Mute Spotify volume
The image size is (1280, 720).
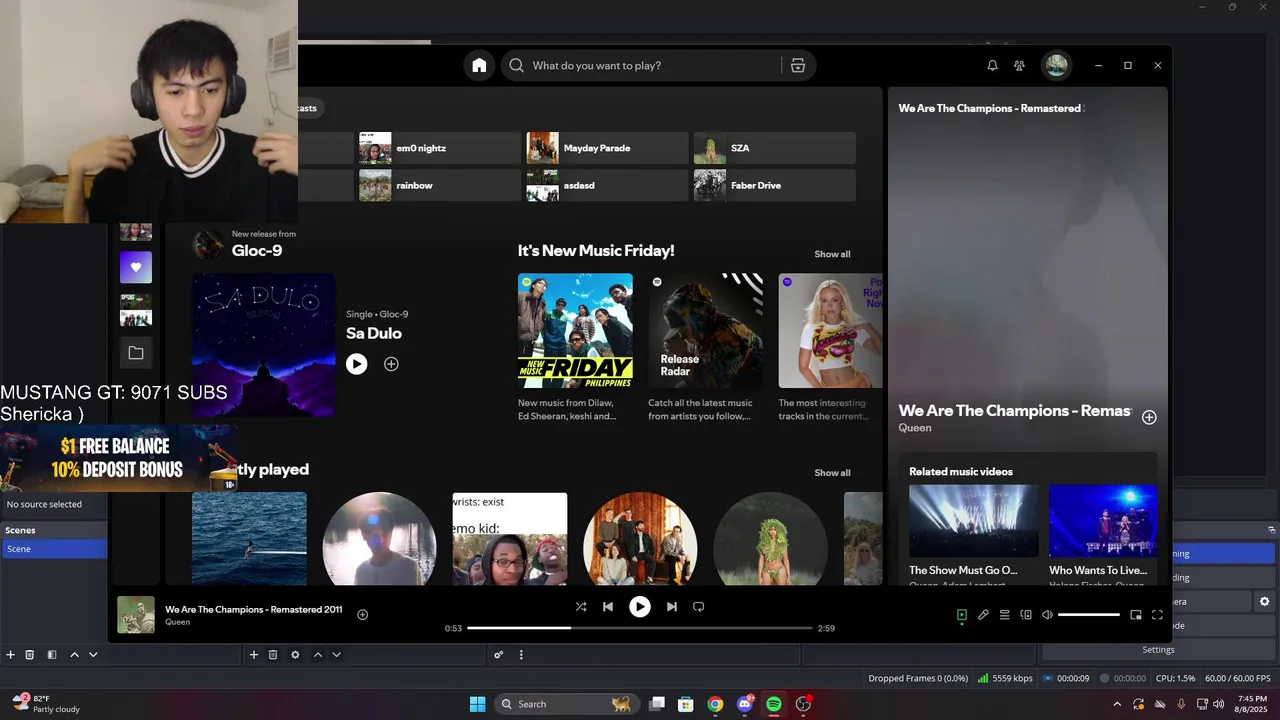pos(1047,615)
